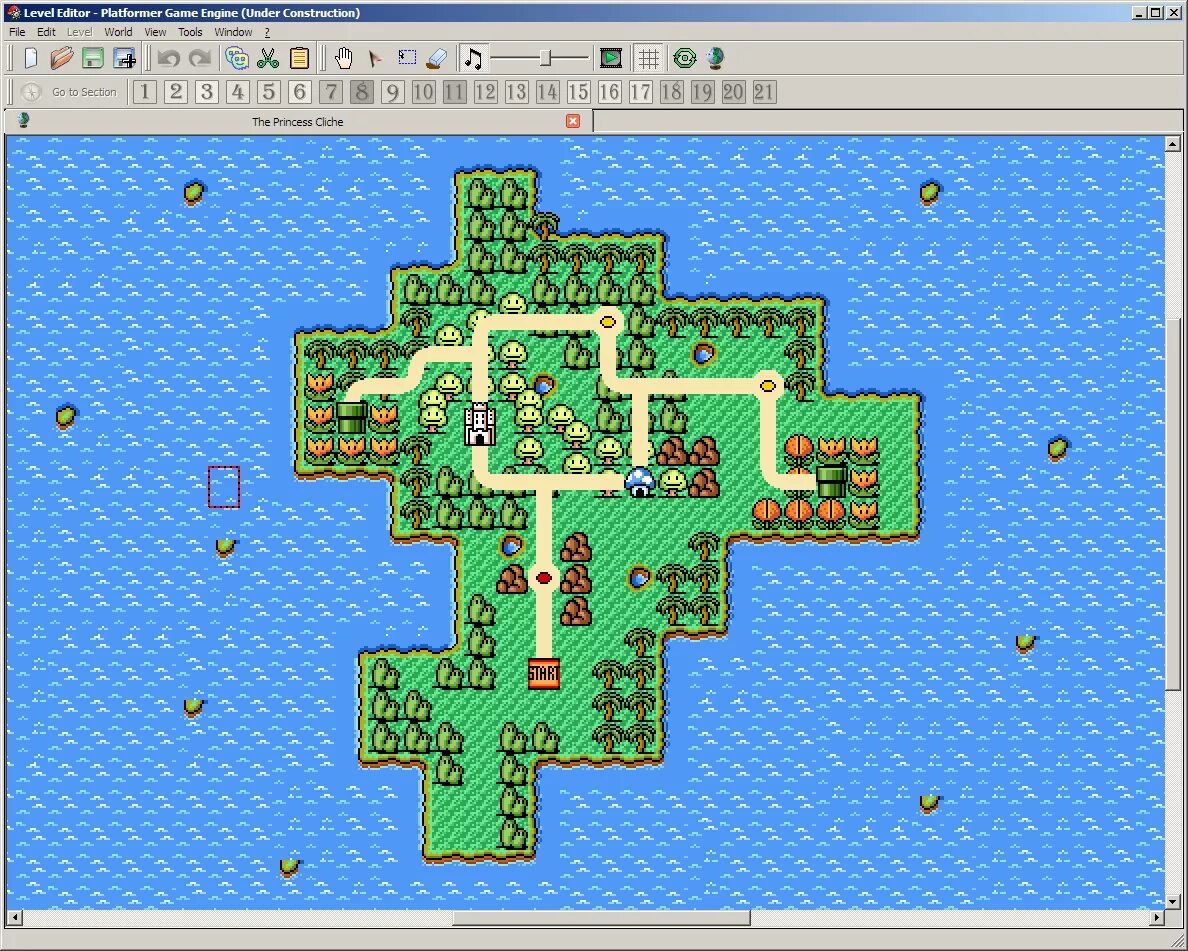Click the vertical scrollbar down arrow
Viewport: 1188px width, 951px height.
(x=1173, y=902)
